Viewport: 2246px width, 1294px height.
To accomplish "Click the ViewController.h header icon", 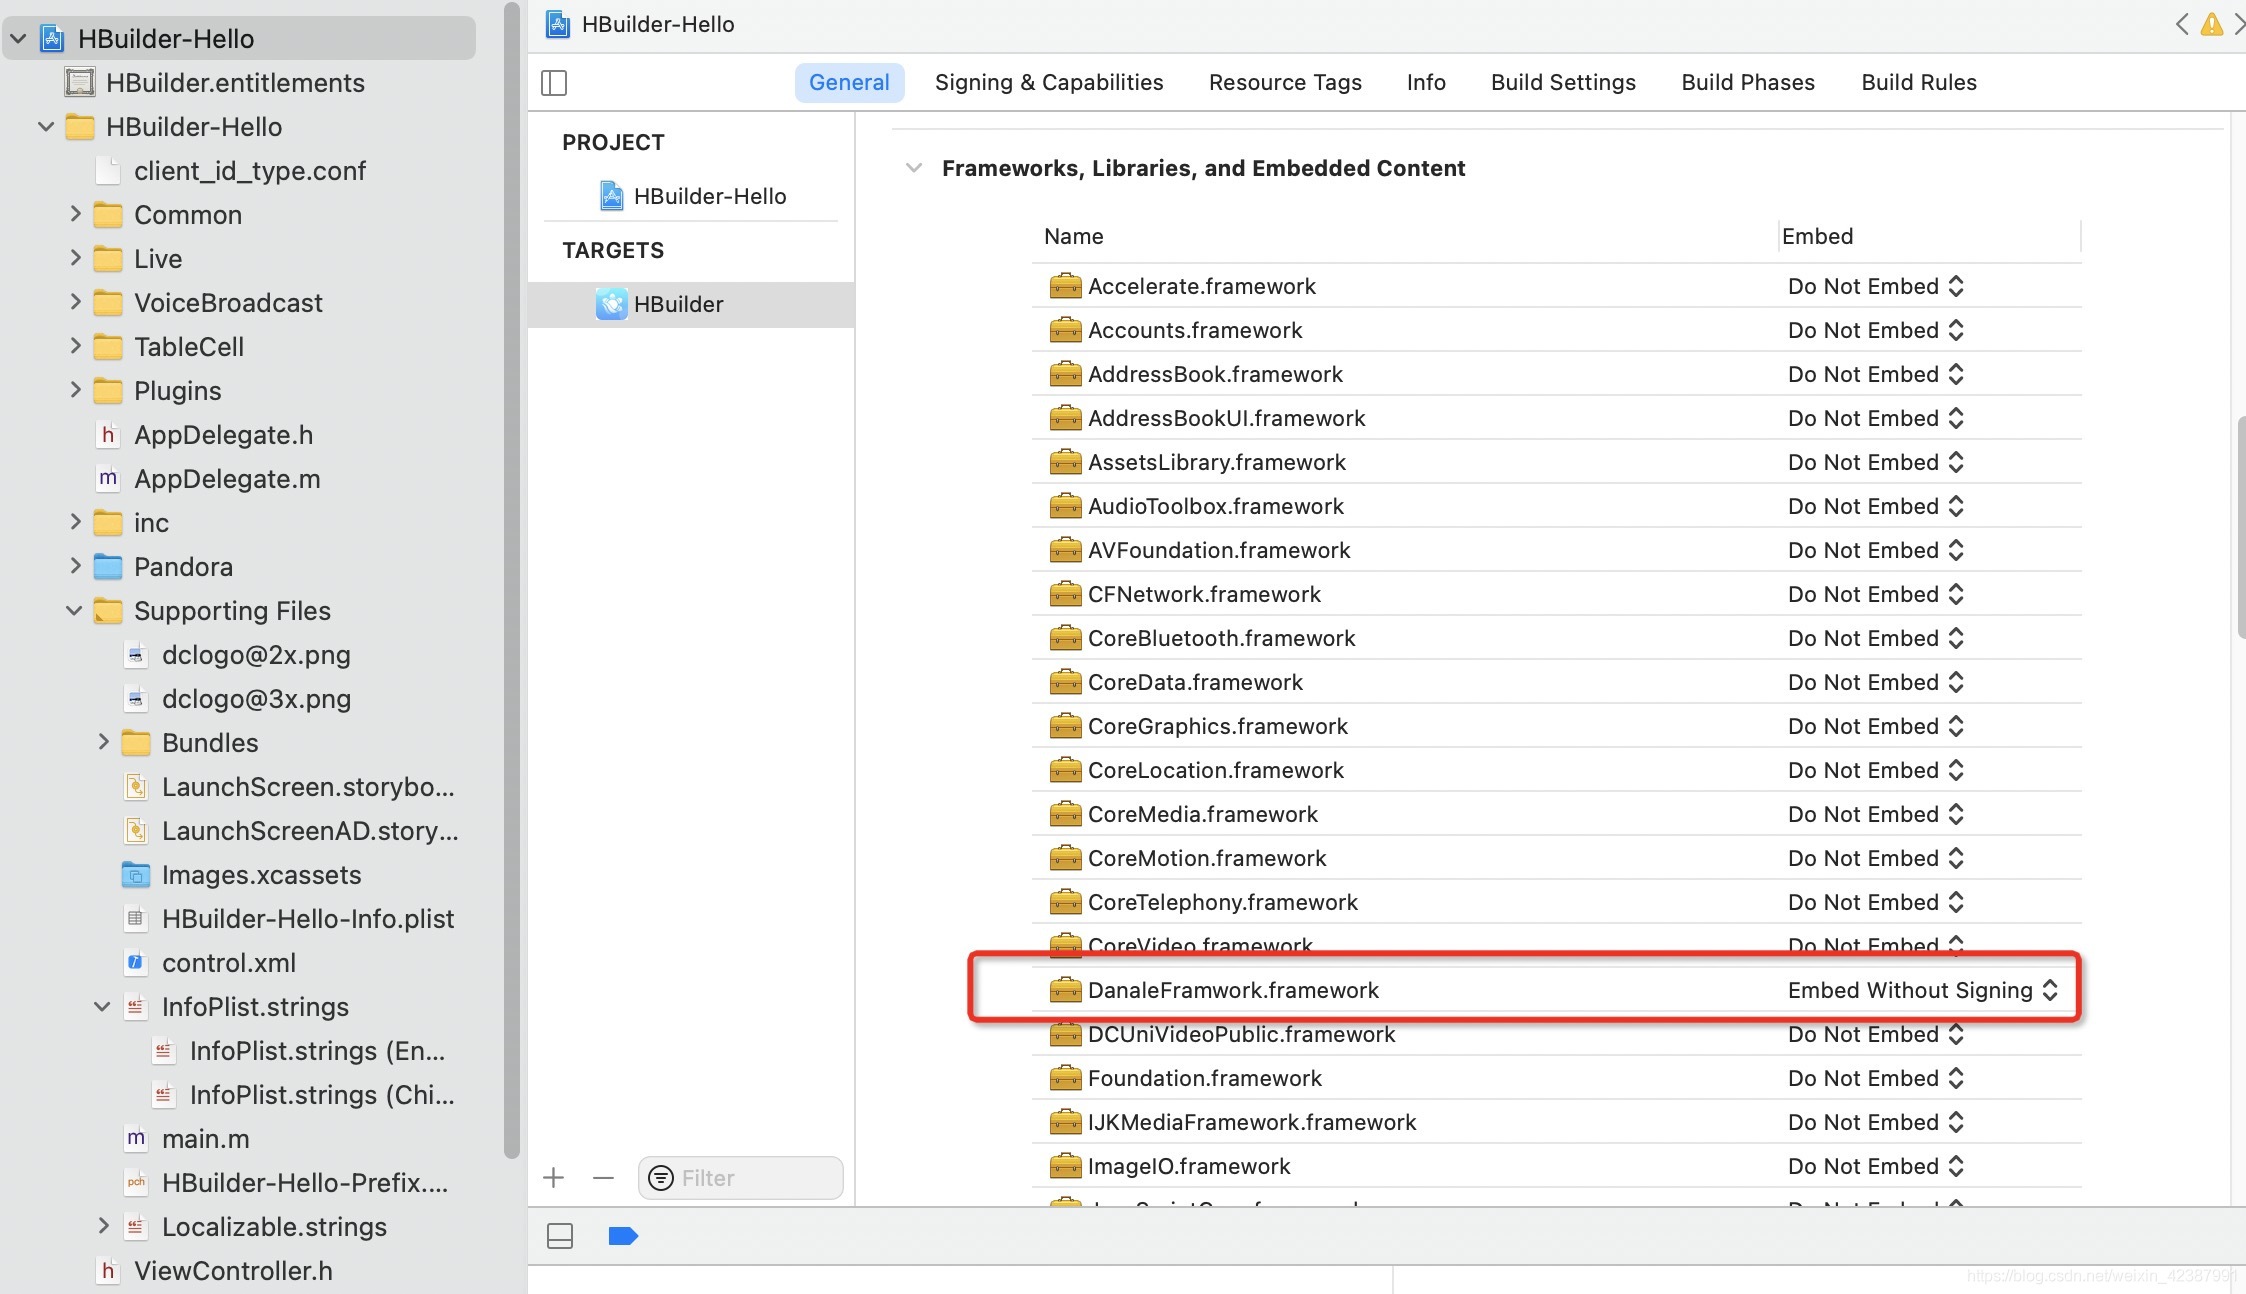I will (x=108, y=1271).
